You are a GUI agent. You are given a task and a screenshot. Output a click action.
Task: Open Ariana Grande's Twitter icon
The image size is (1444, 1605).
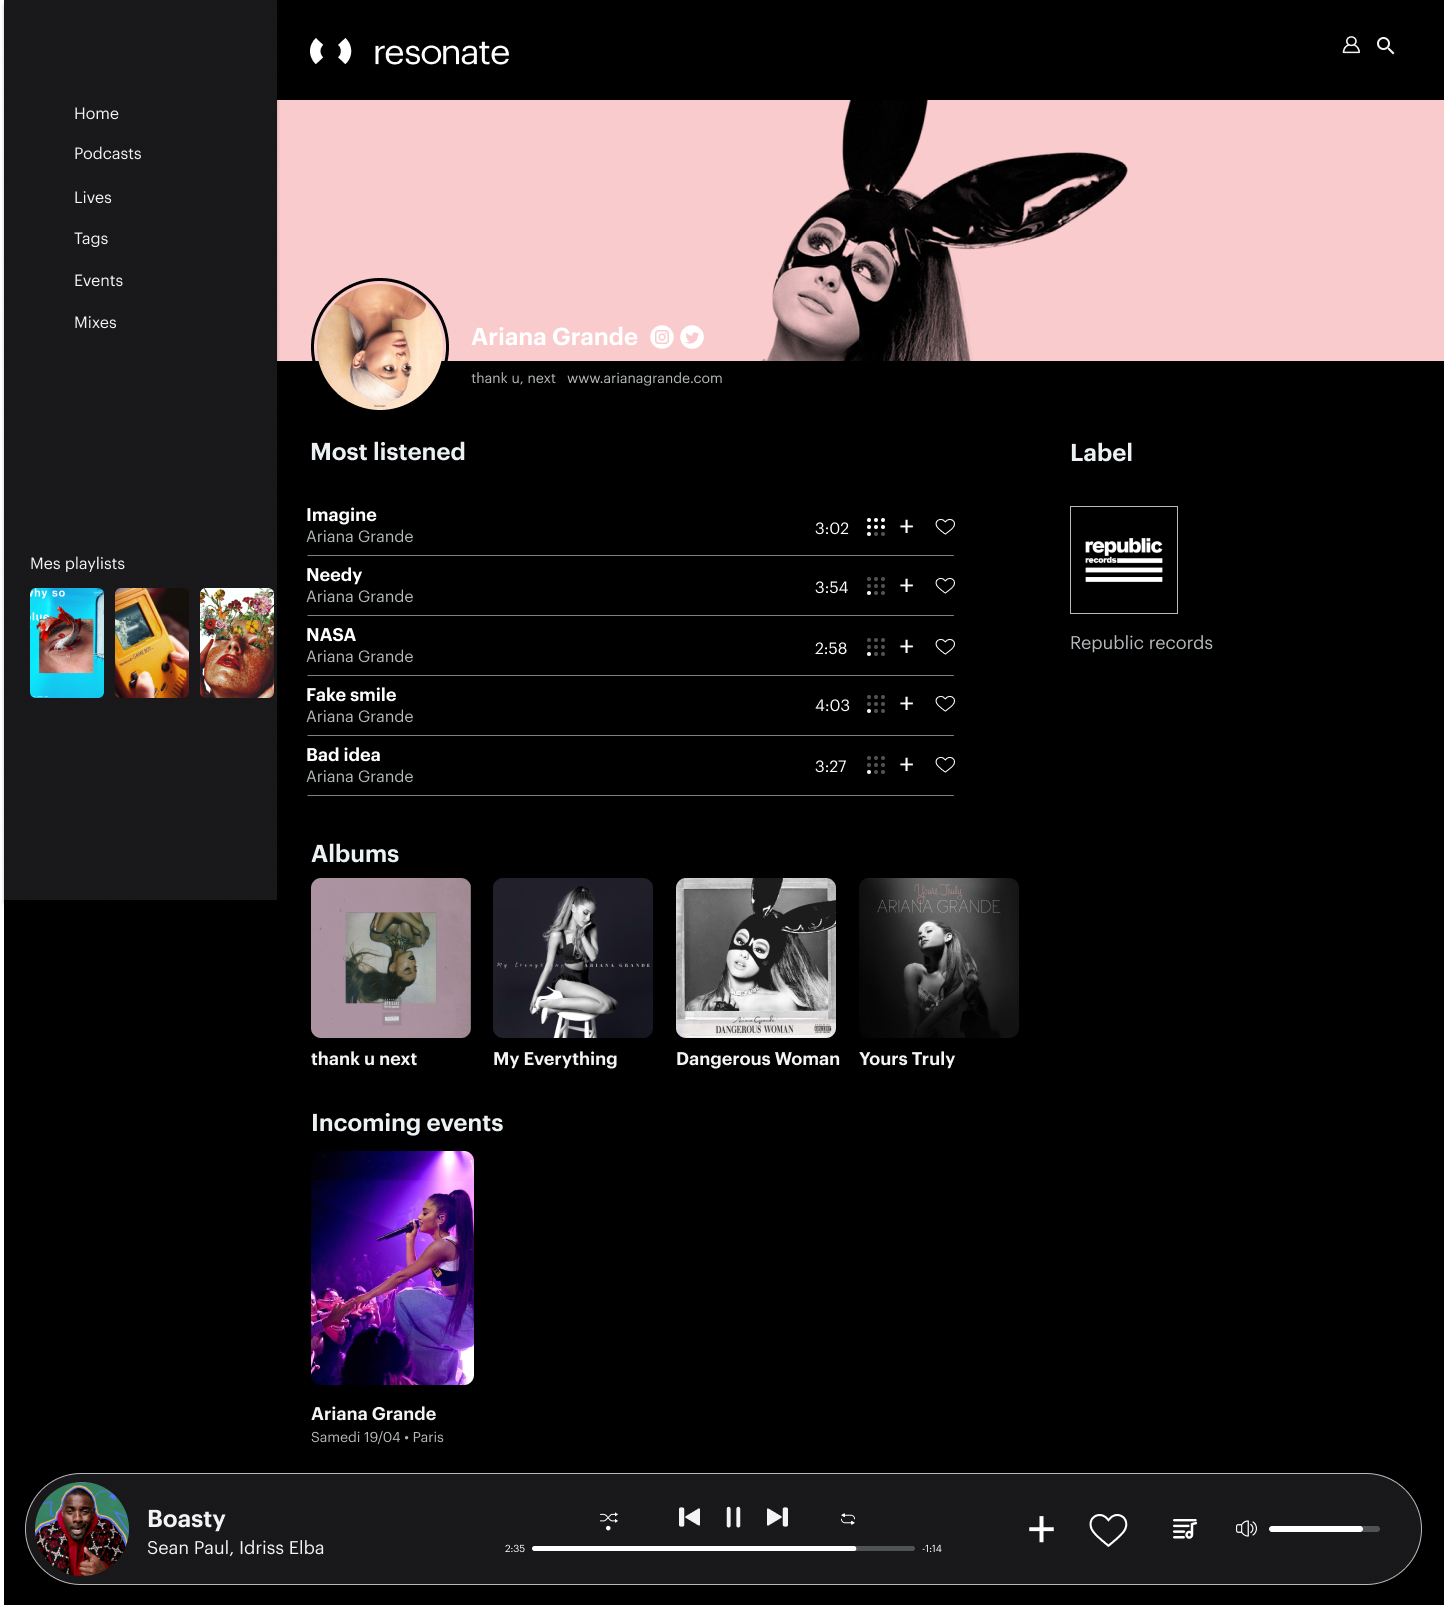tap(692, 337)
